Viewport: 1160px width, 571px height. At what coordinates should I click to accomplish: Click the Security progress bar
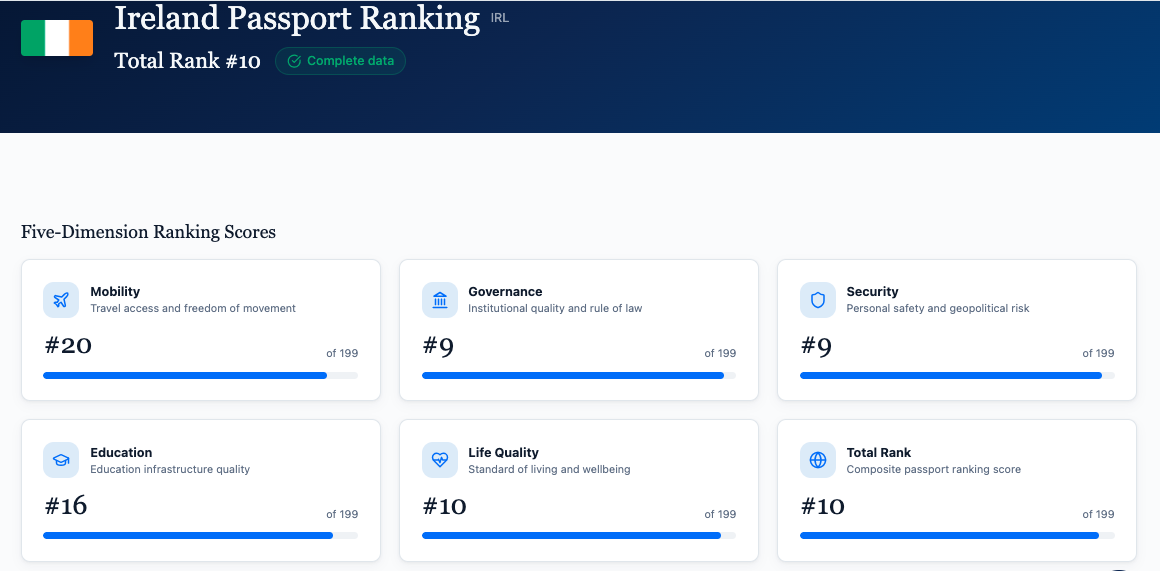point(957,375)
